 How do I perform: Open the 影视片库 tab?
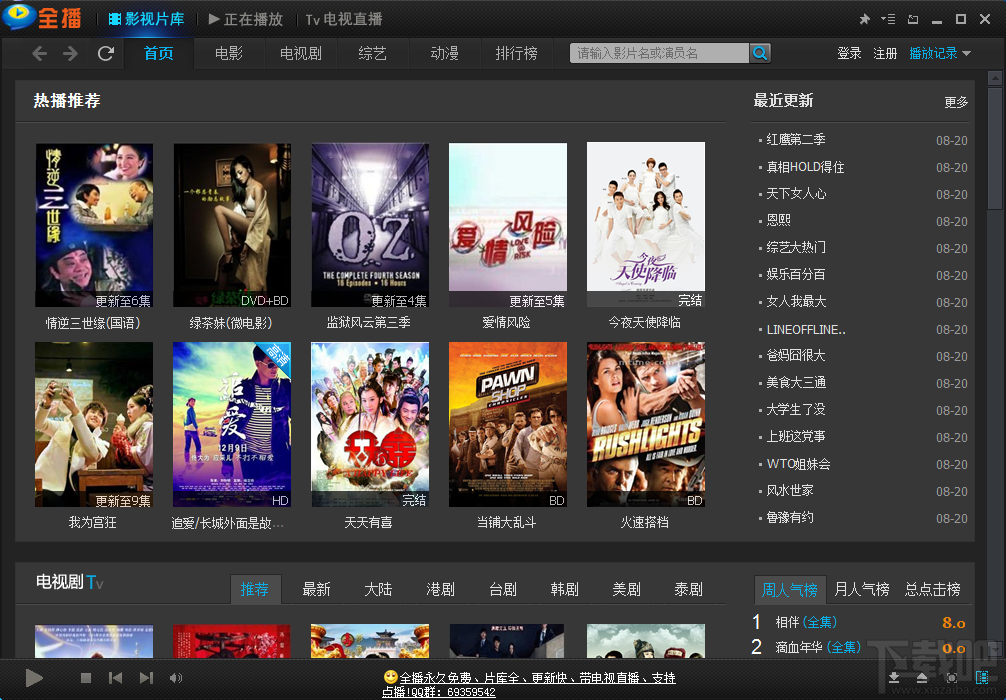pyautogui.click(x=146, y=19)
